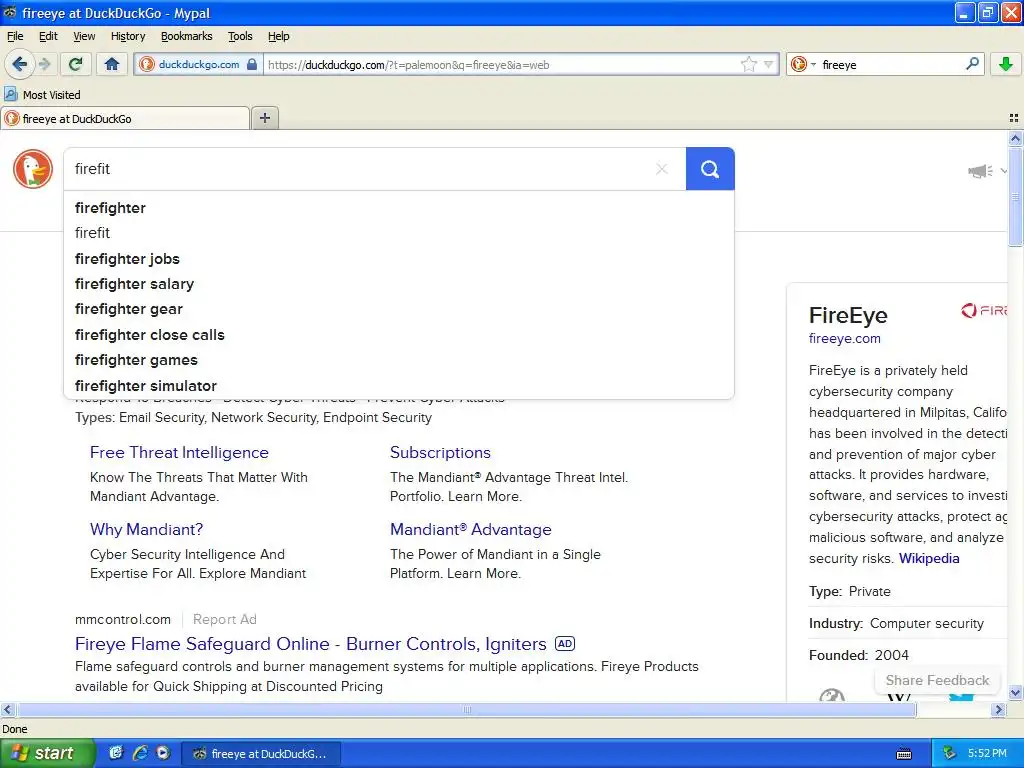Click the Mypal taskbar button
Screen dimensions: 1024x768
coord(260,754)
